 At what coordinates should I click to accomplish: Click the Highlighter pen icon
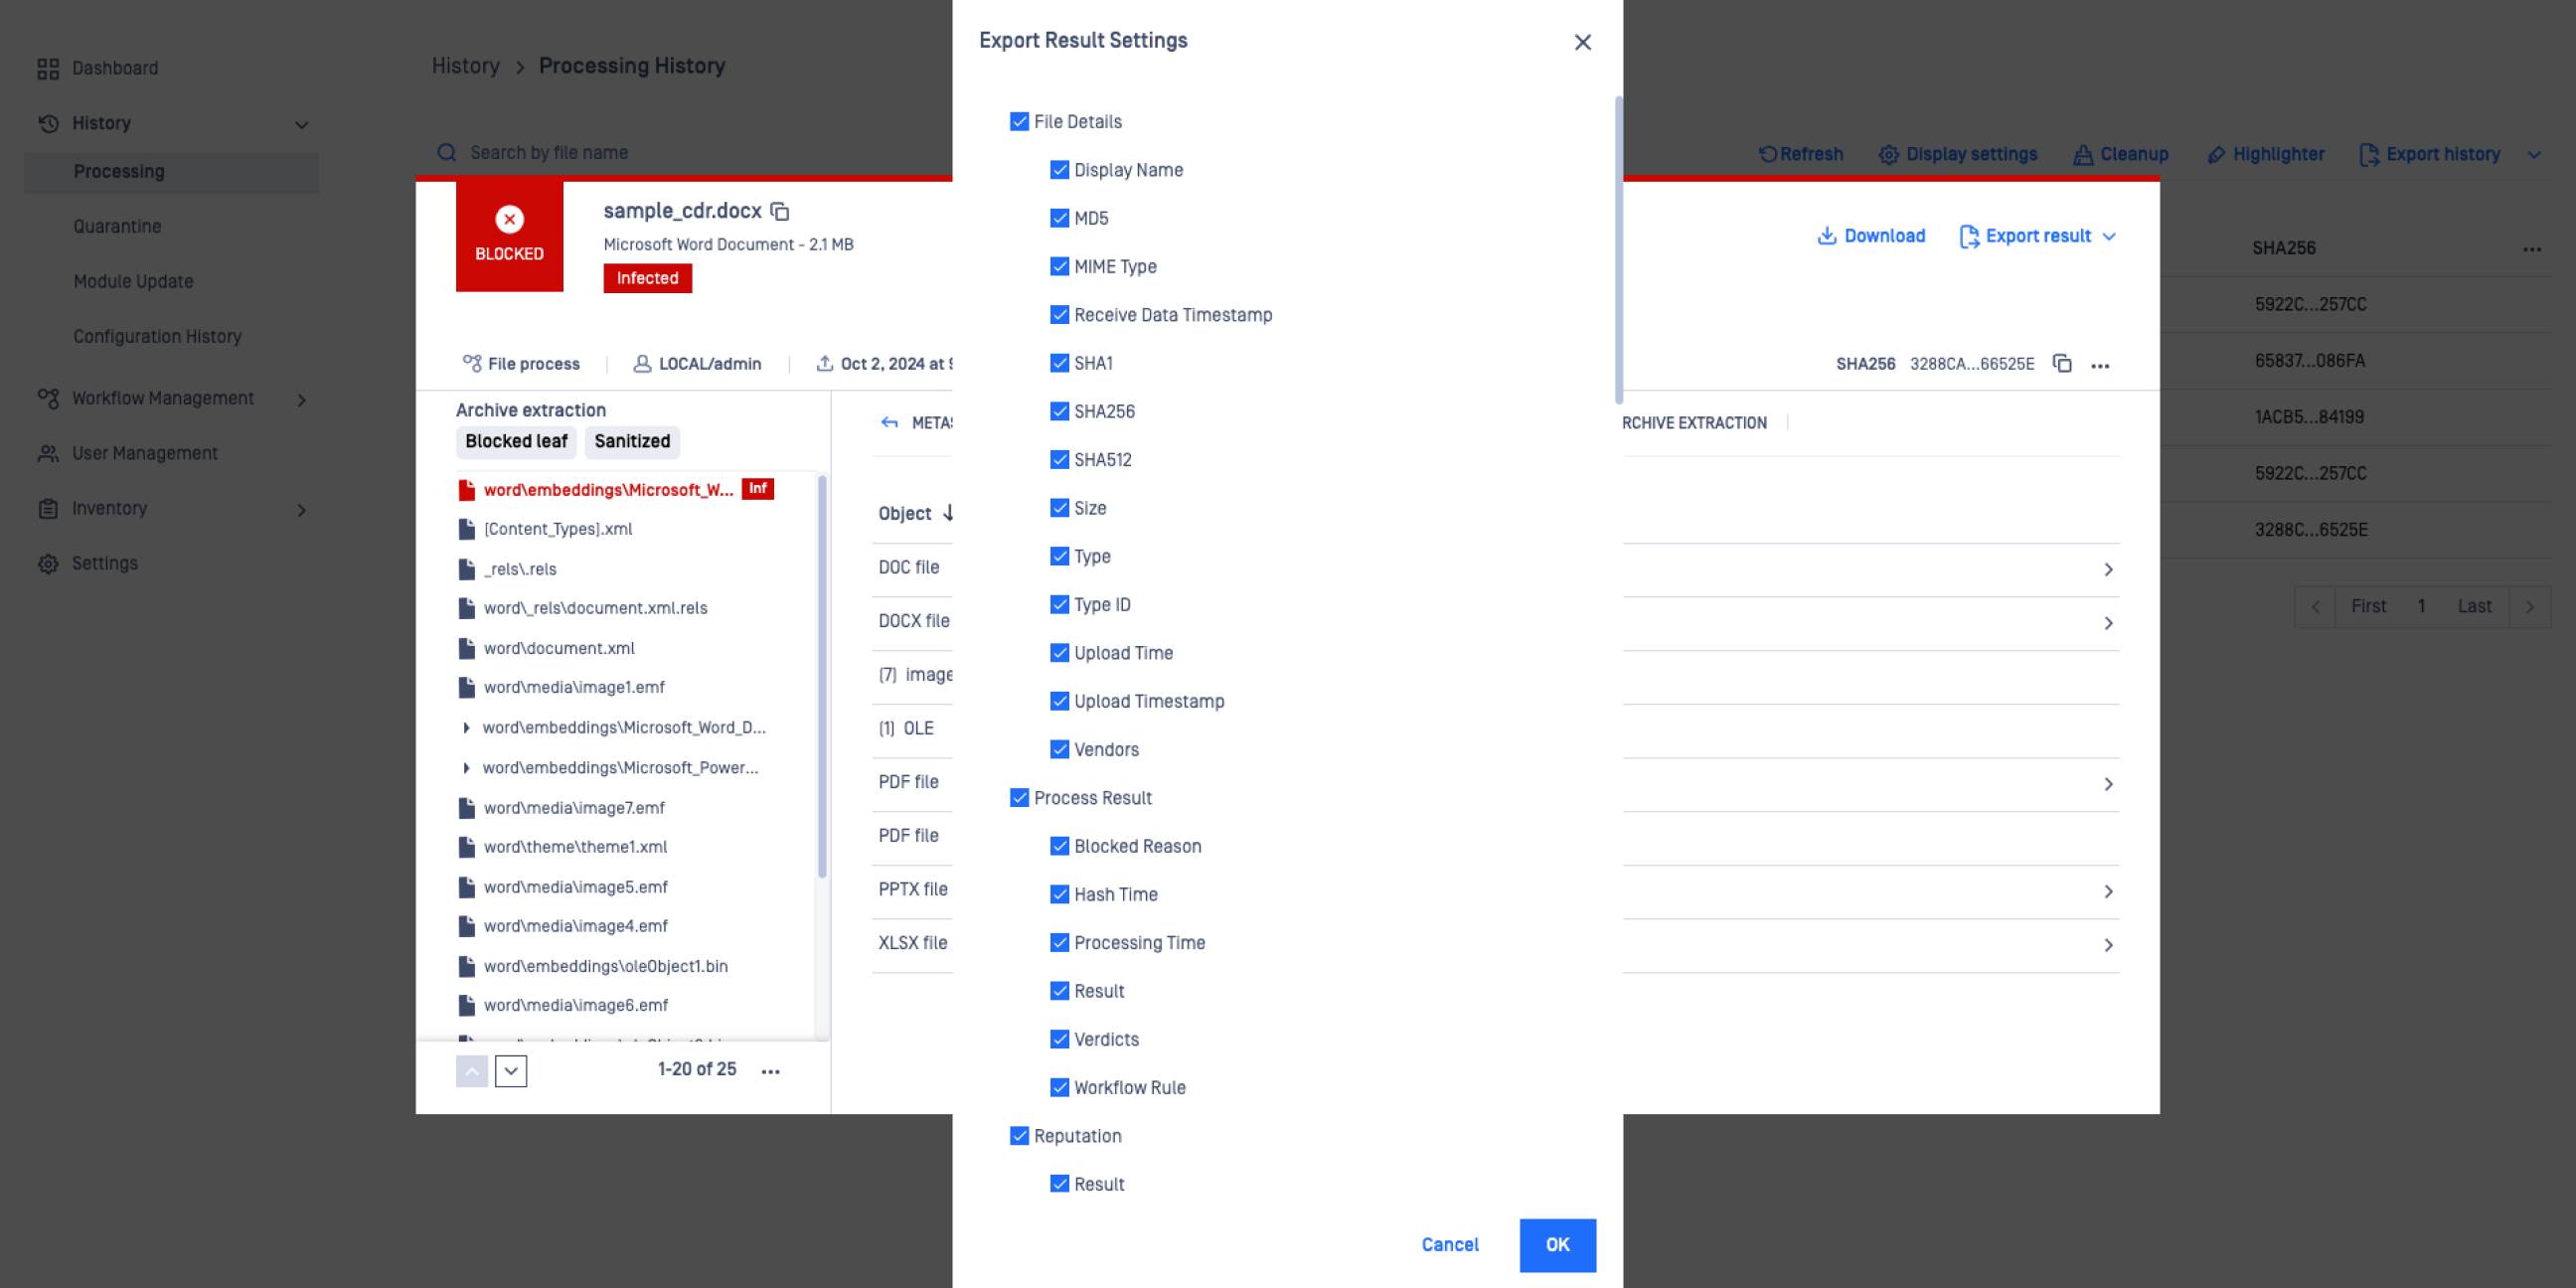2216,155
